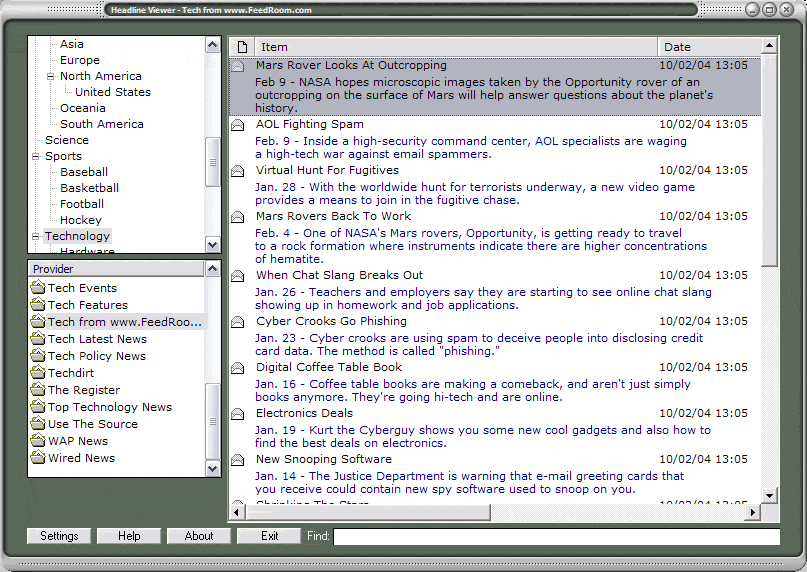This screenshot has width=807, height=572.
Task: Select the Baseball category
Action: click(84, 172)
